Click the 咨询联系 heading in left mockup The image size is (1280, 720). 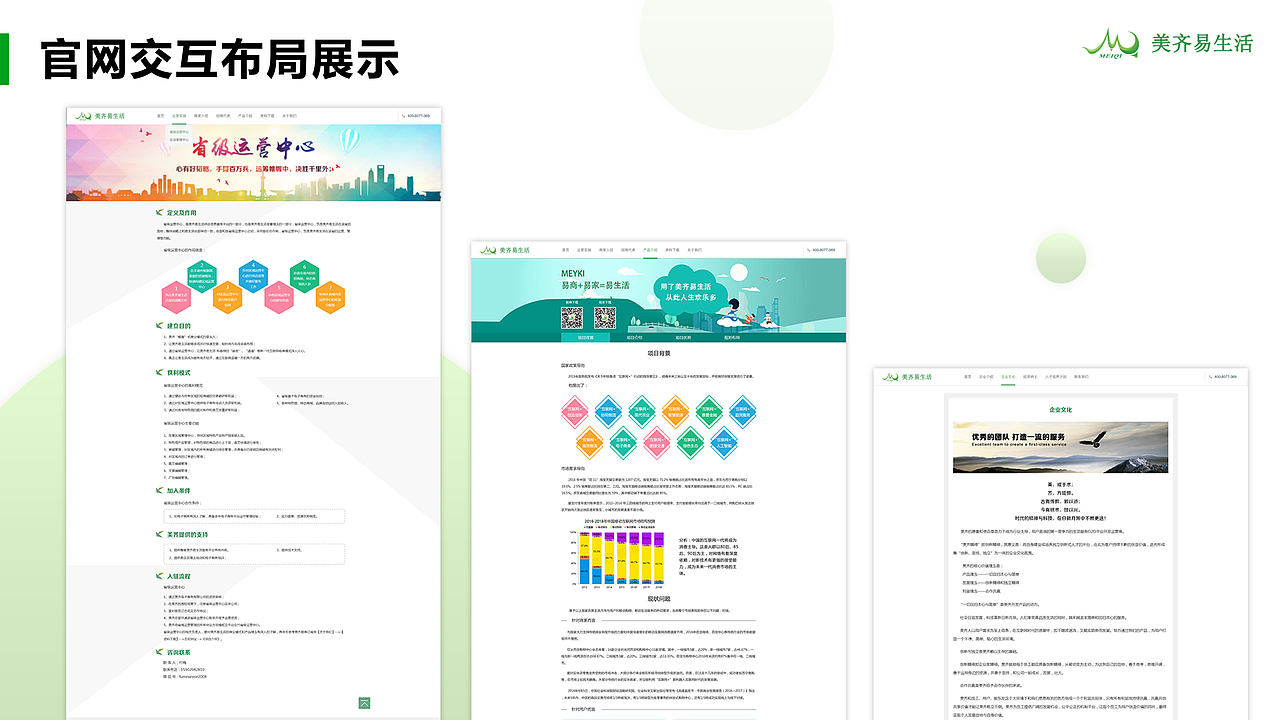pyautogui.click(x=178, y=652)
